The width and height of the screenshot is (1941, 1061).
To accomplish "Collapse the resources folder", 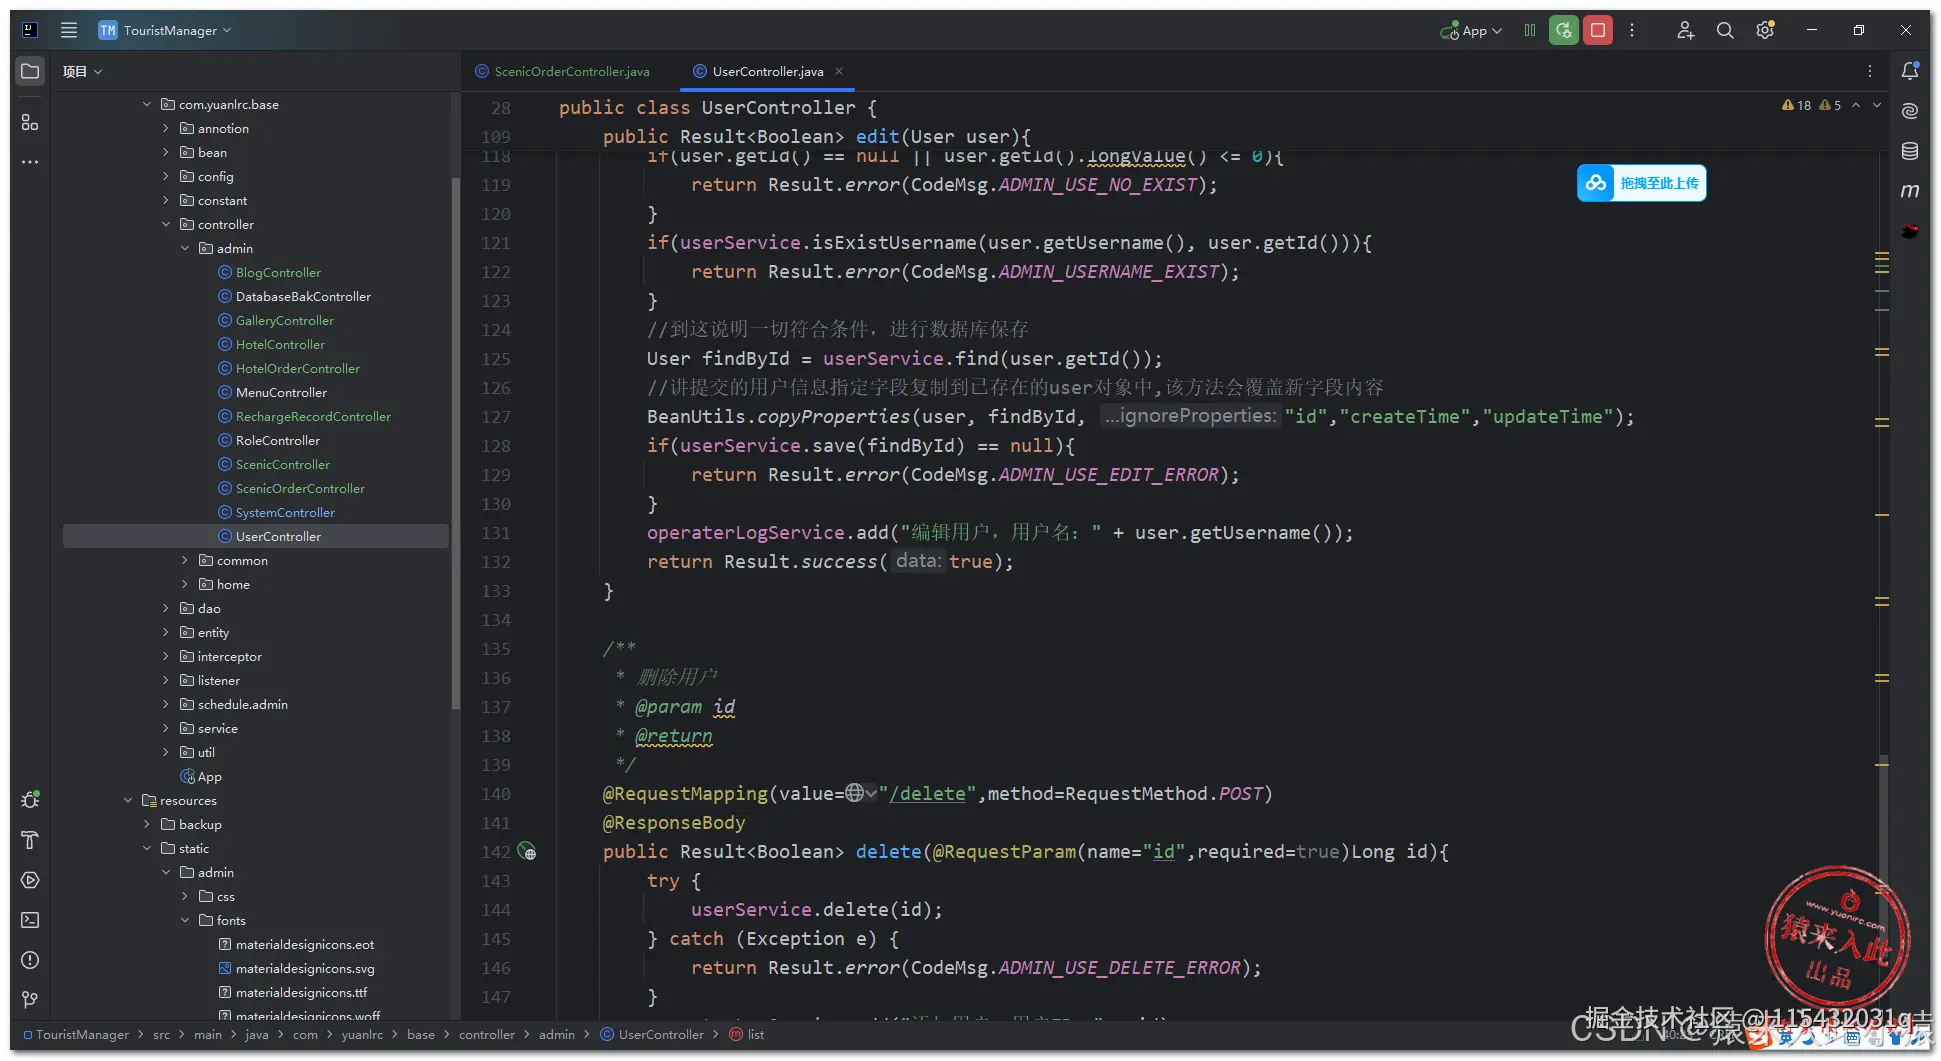I will point(128,800).
